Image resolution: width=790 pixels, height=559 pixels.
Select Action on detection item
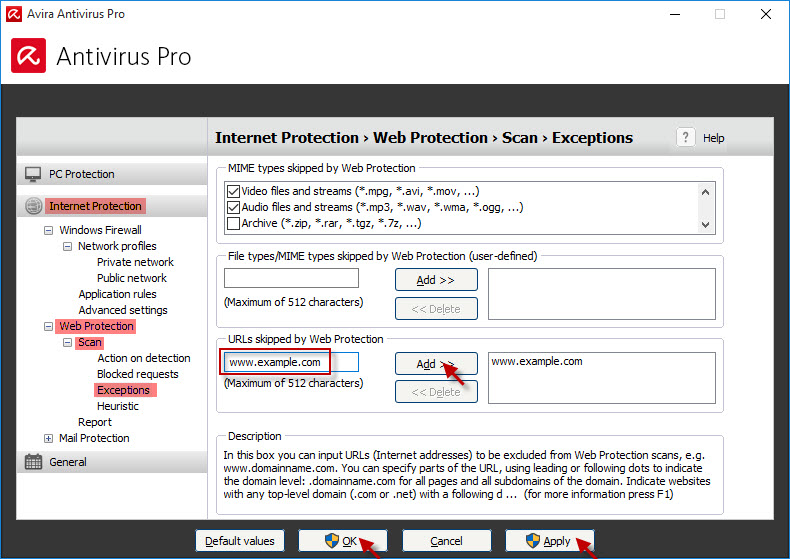click(x=144, y=358)
